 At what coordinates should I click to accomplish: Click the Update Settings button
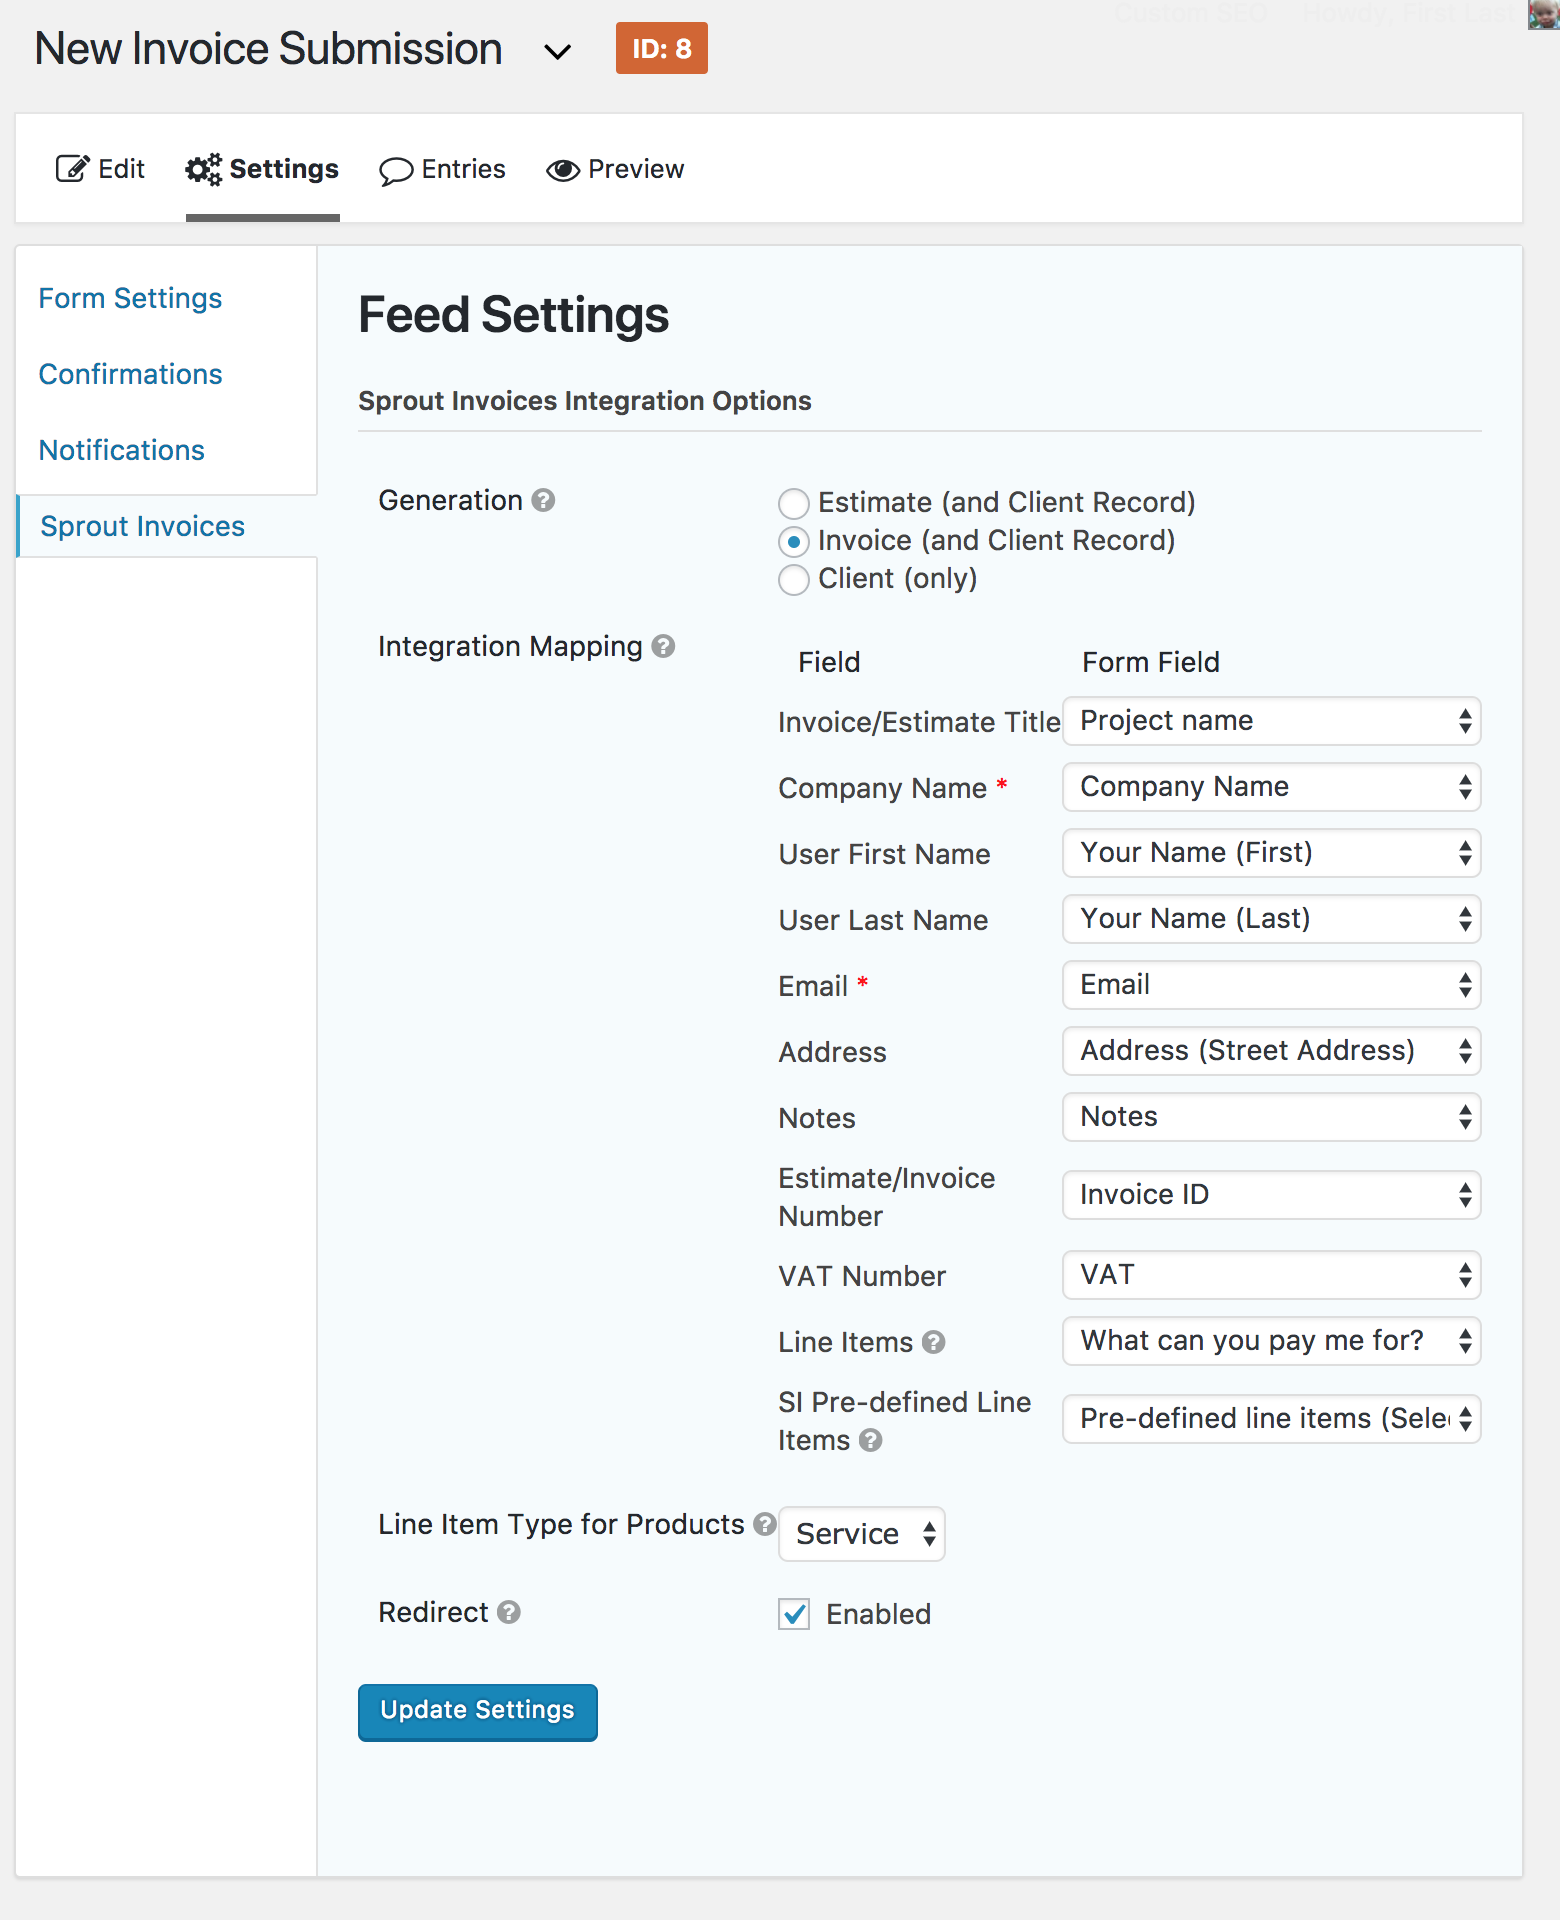click(477, 1711)
